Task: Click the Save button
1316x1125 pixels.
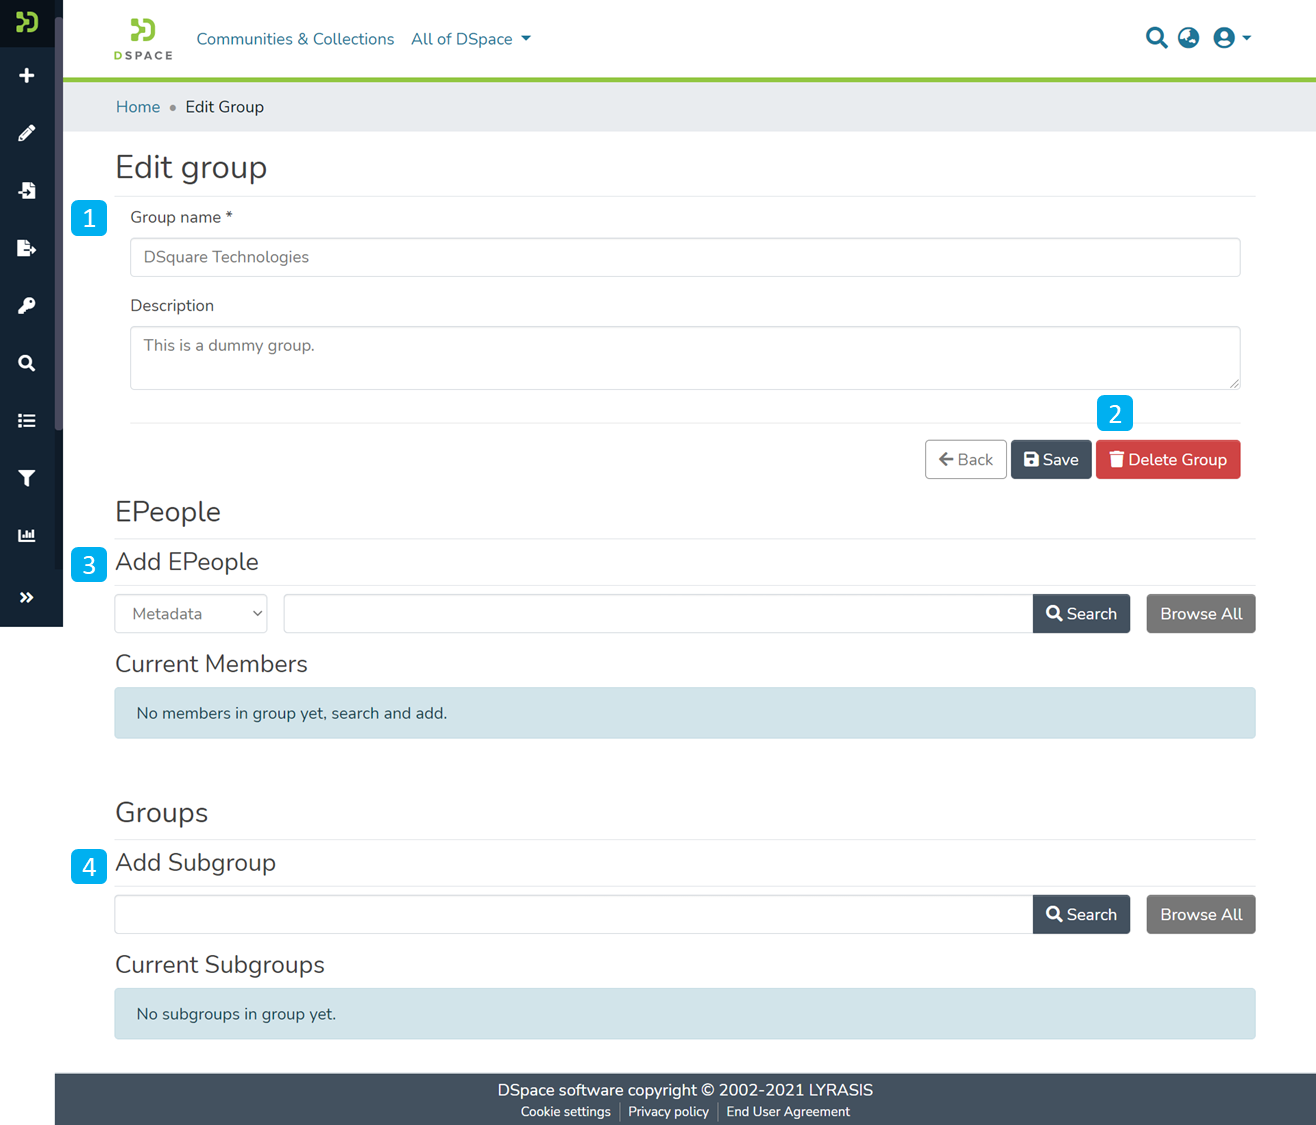Action: click(1051, 460)
